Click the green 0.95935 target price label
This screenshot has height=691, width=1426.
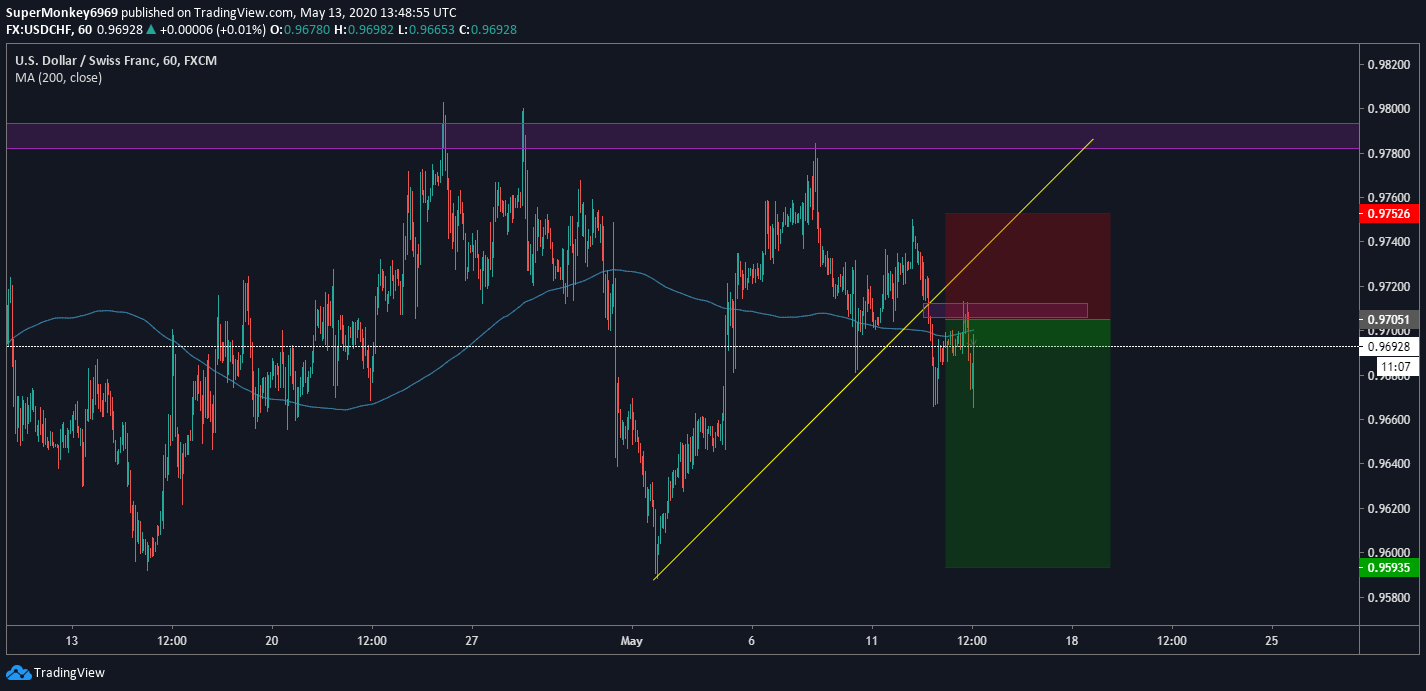1389,567
